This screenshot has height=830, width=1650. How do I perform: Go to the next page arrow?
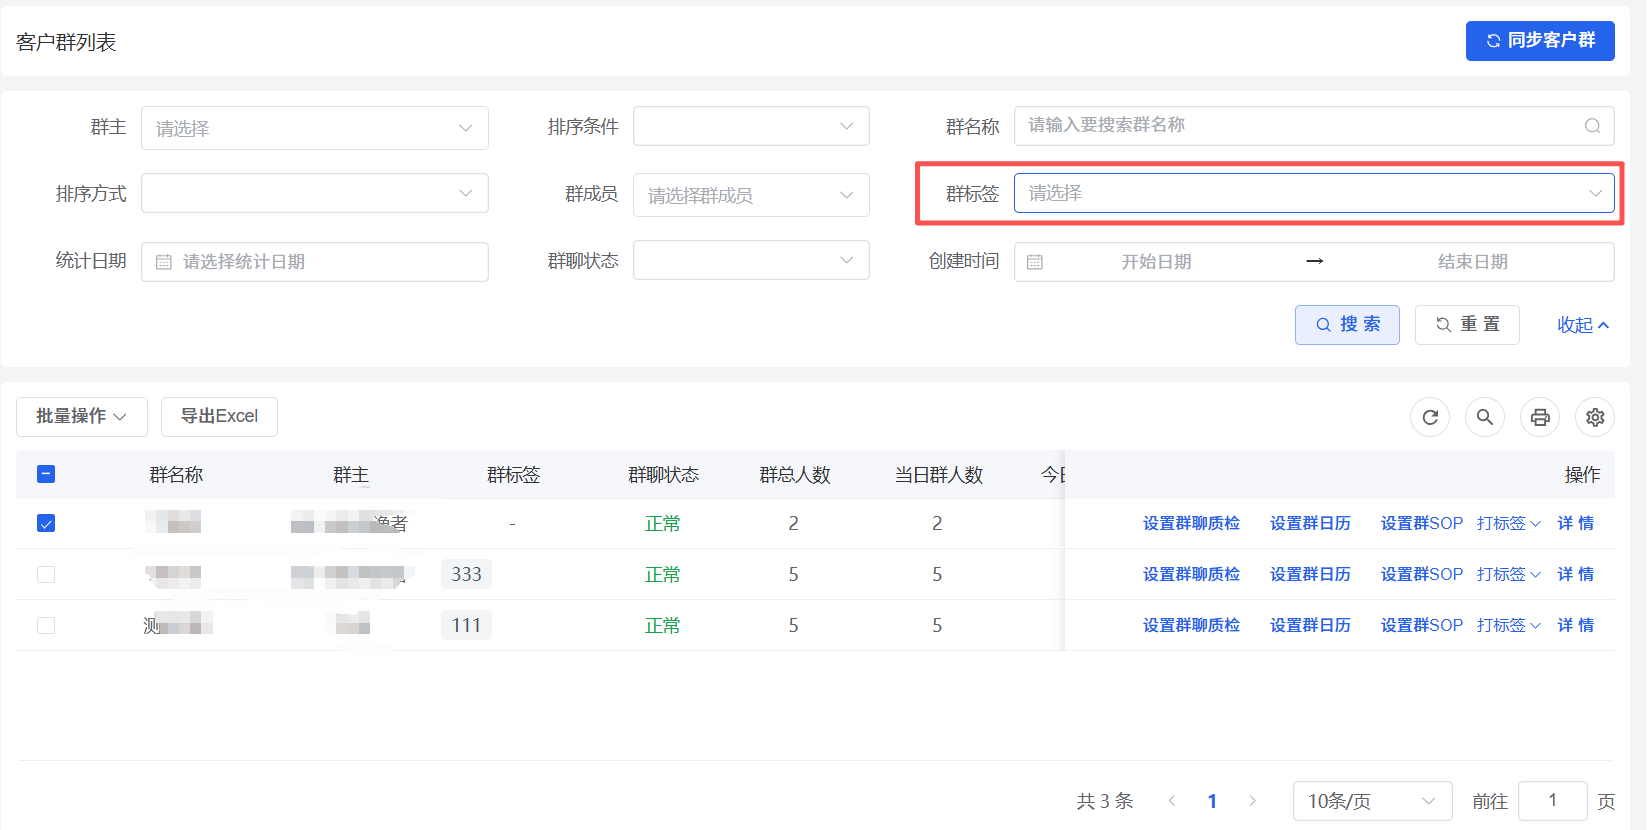click(x=1252, y=801)
